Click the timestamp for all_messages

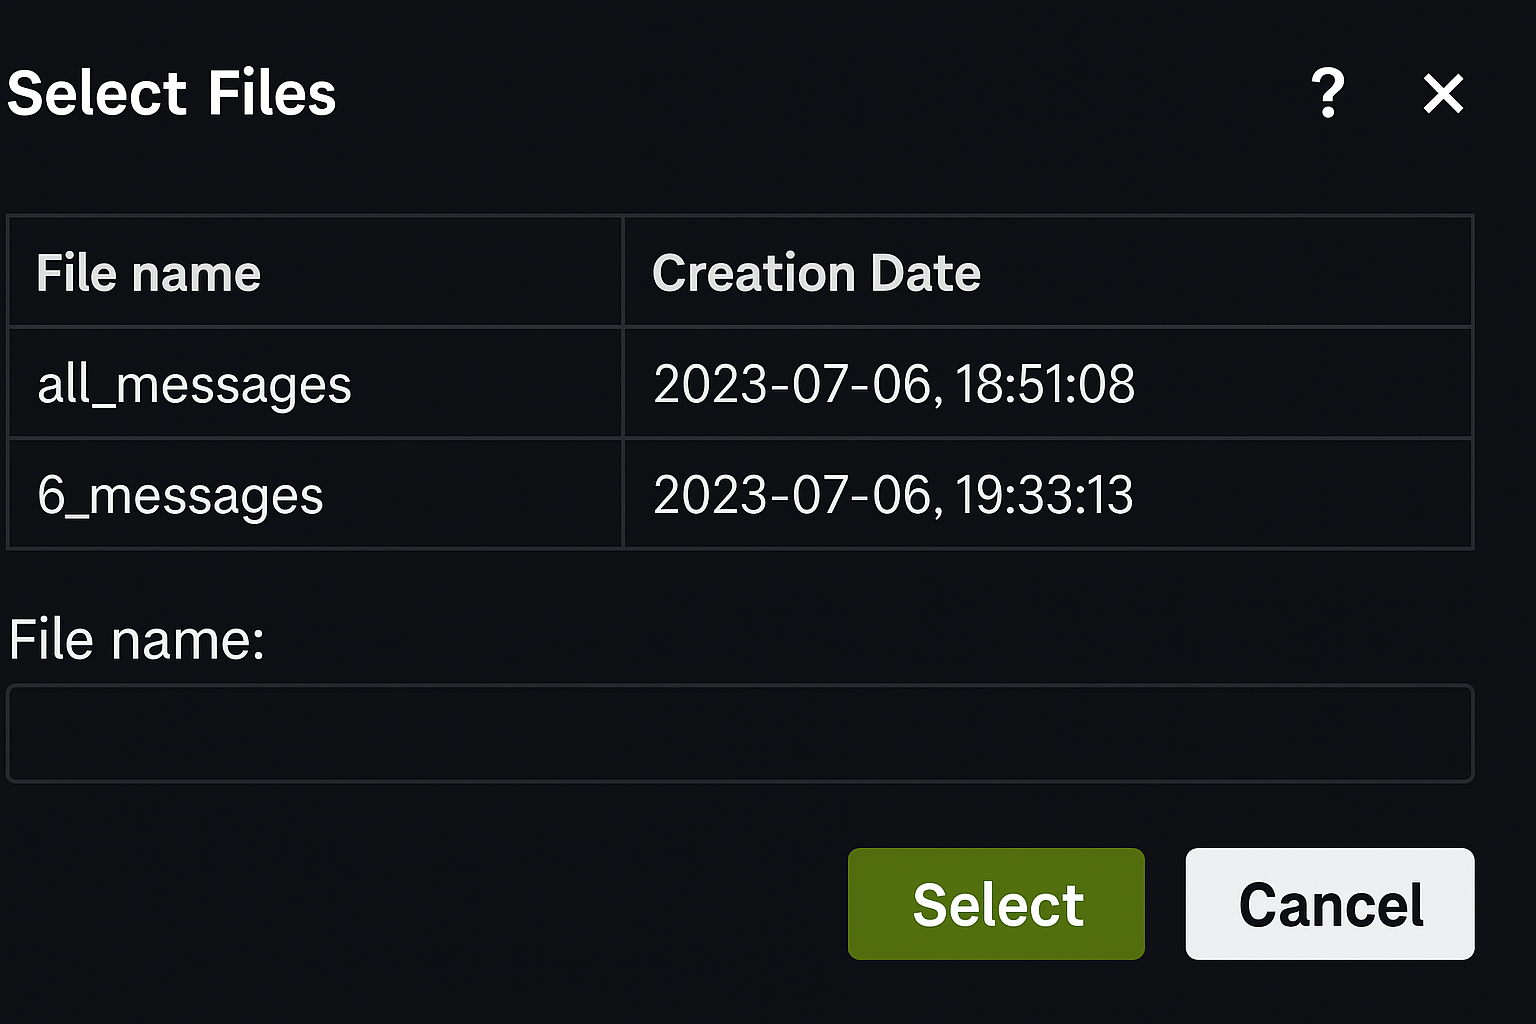tap(894, 384)
